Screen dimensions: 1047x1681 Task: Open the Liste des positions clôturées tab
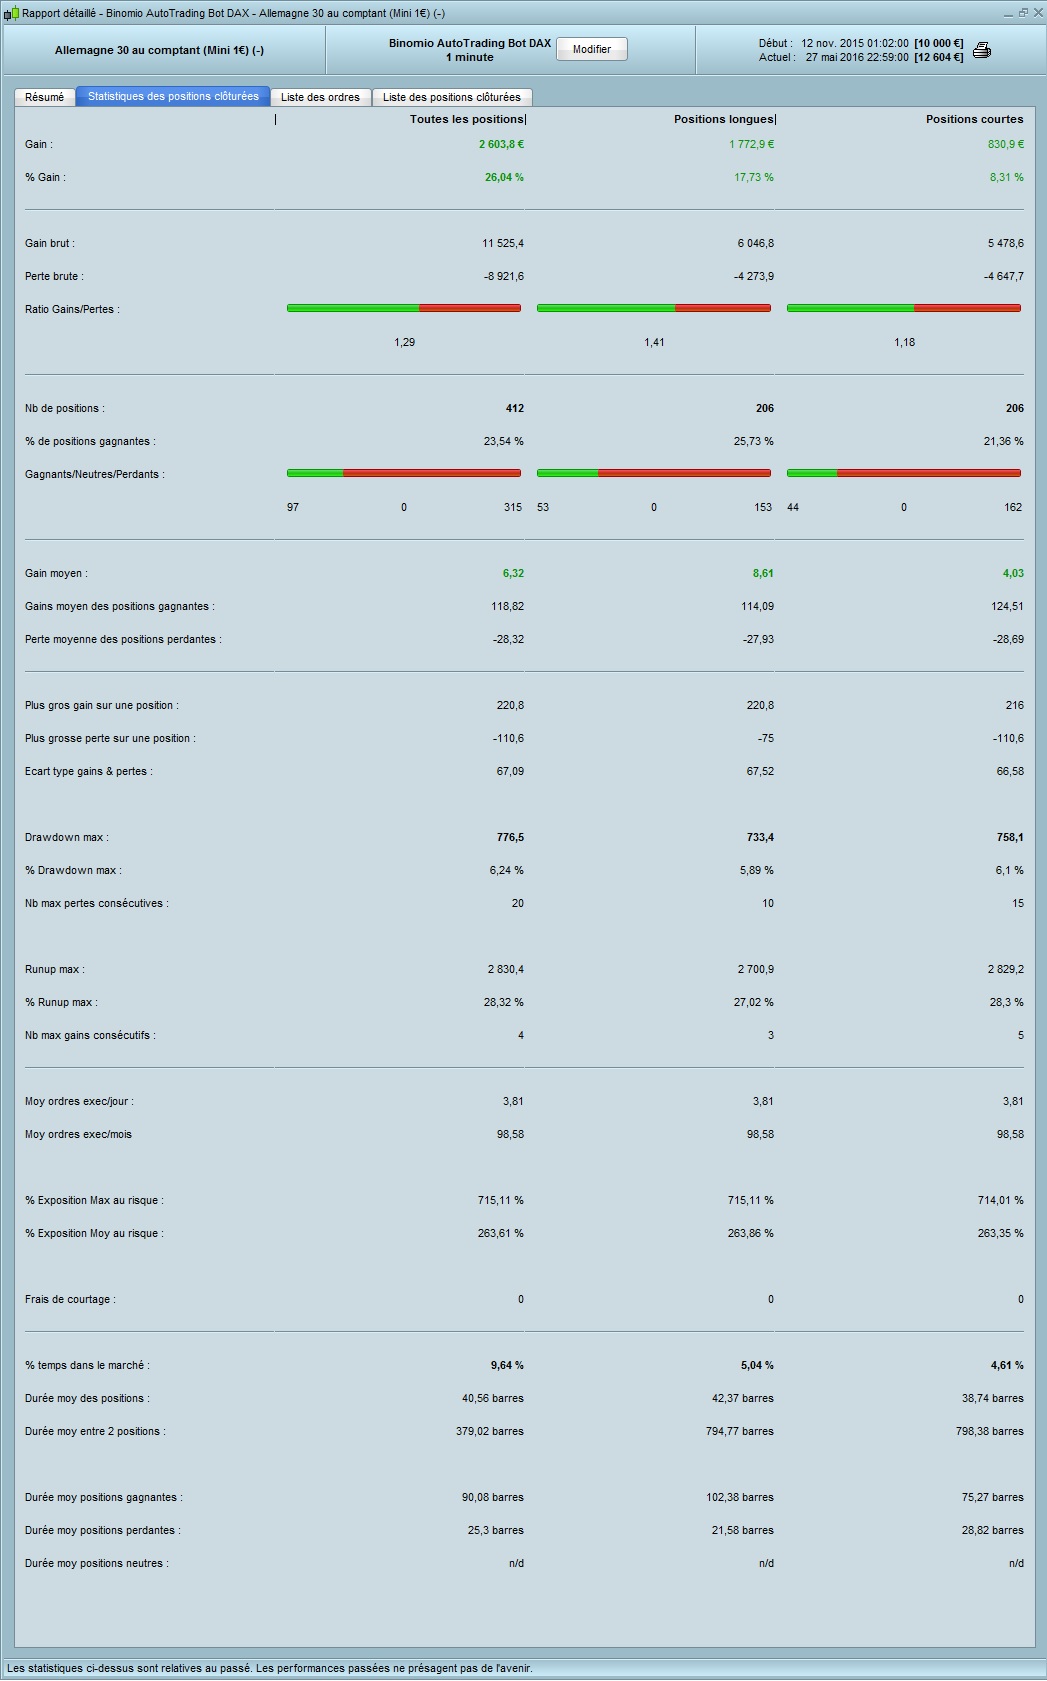click(452, 97)
